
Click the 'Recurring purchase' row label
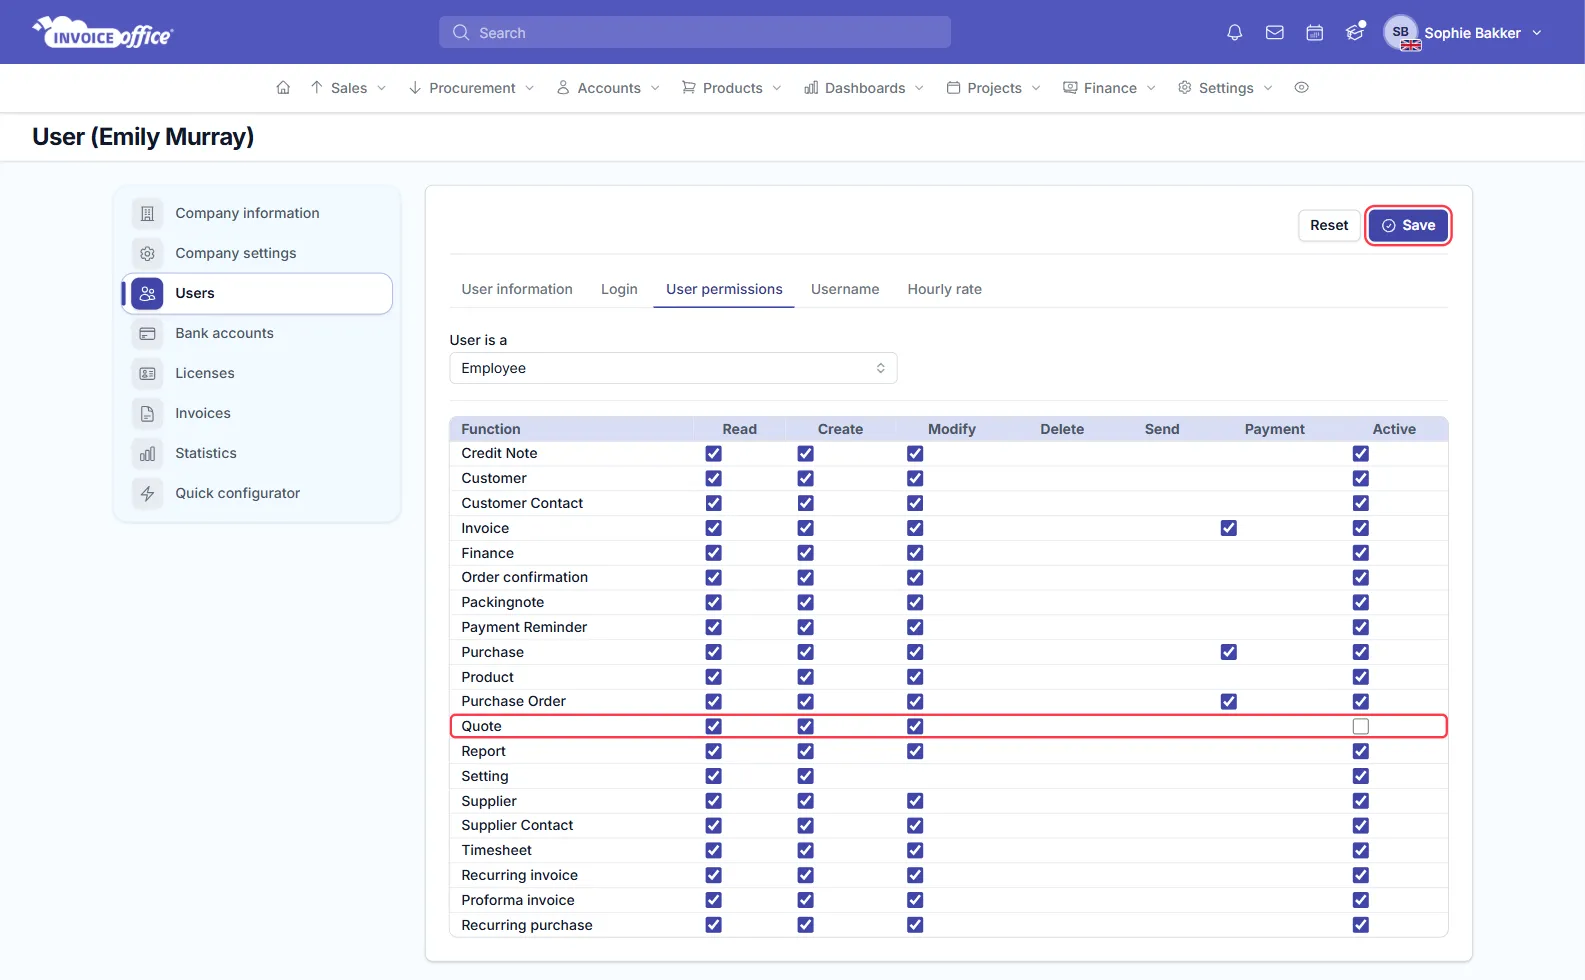point(527,925)
